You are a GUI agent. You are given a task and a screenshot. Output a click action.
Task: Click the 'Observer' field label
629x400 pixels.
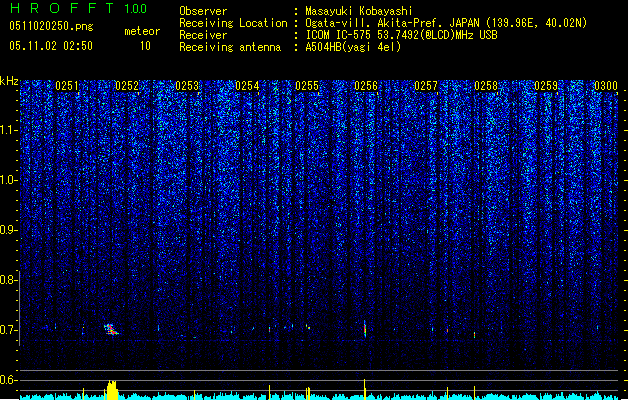(203, 11)
